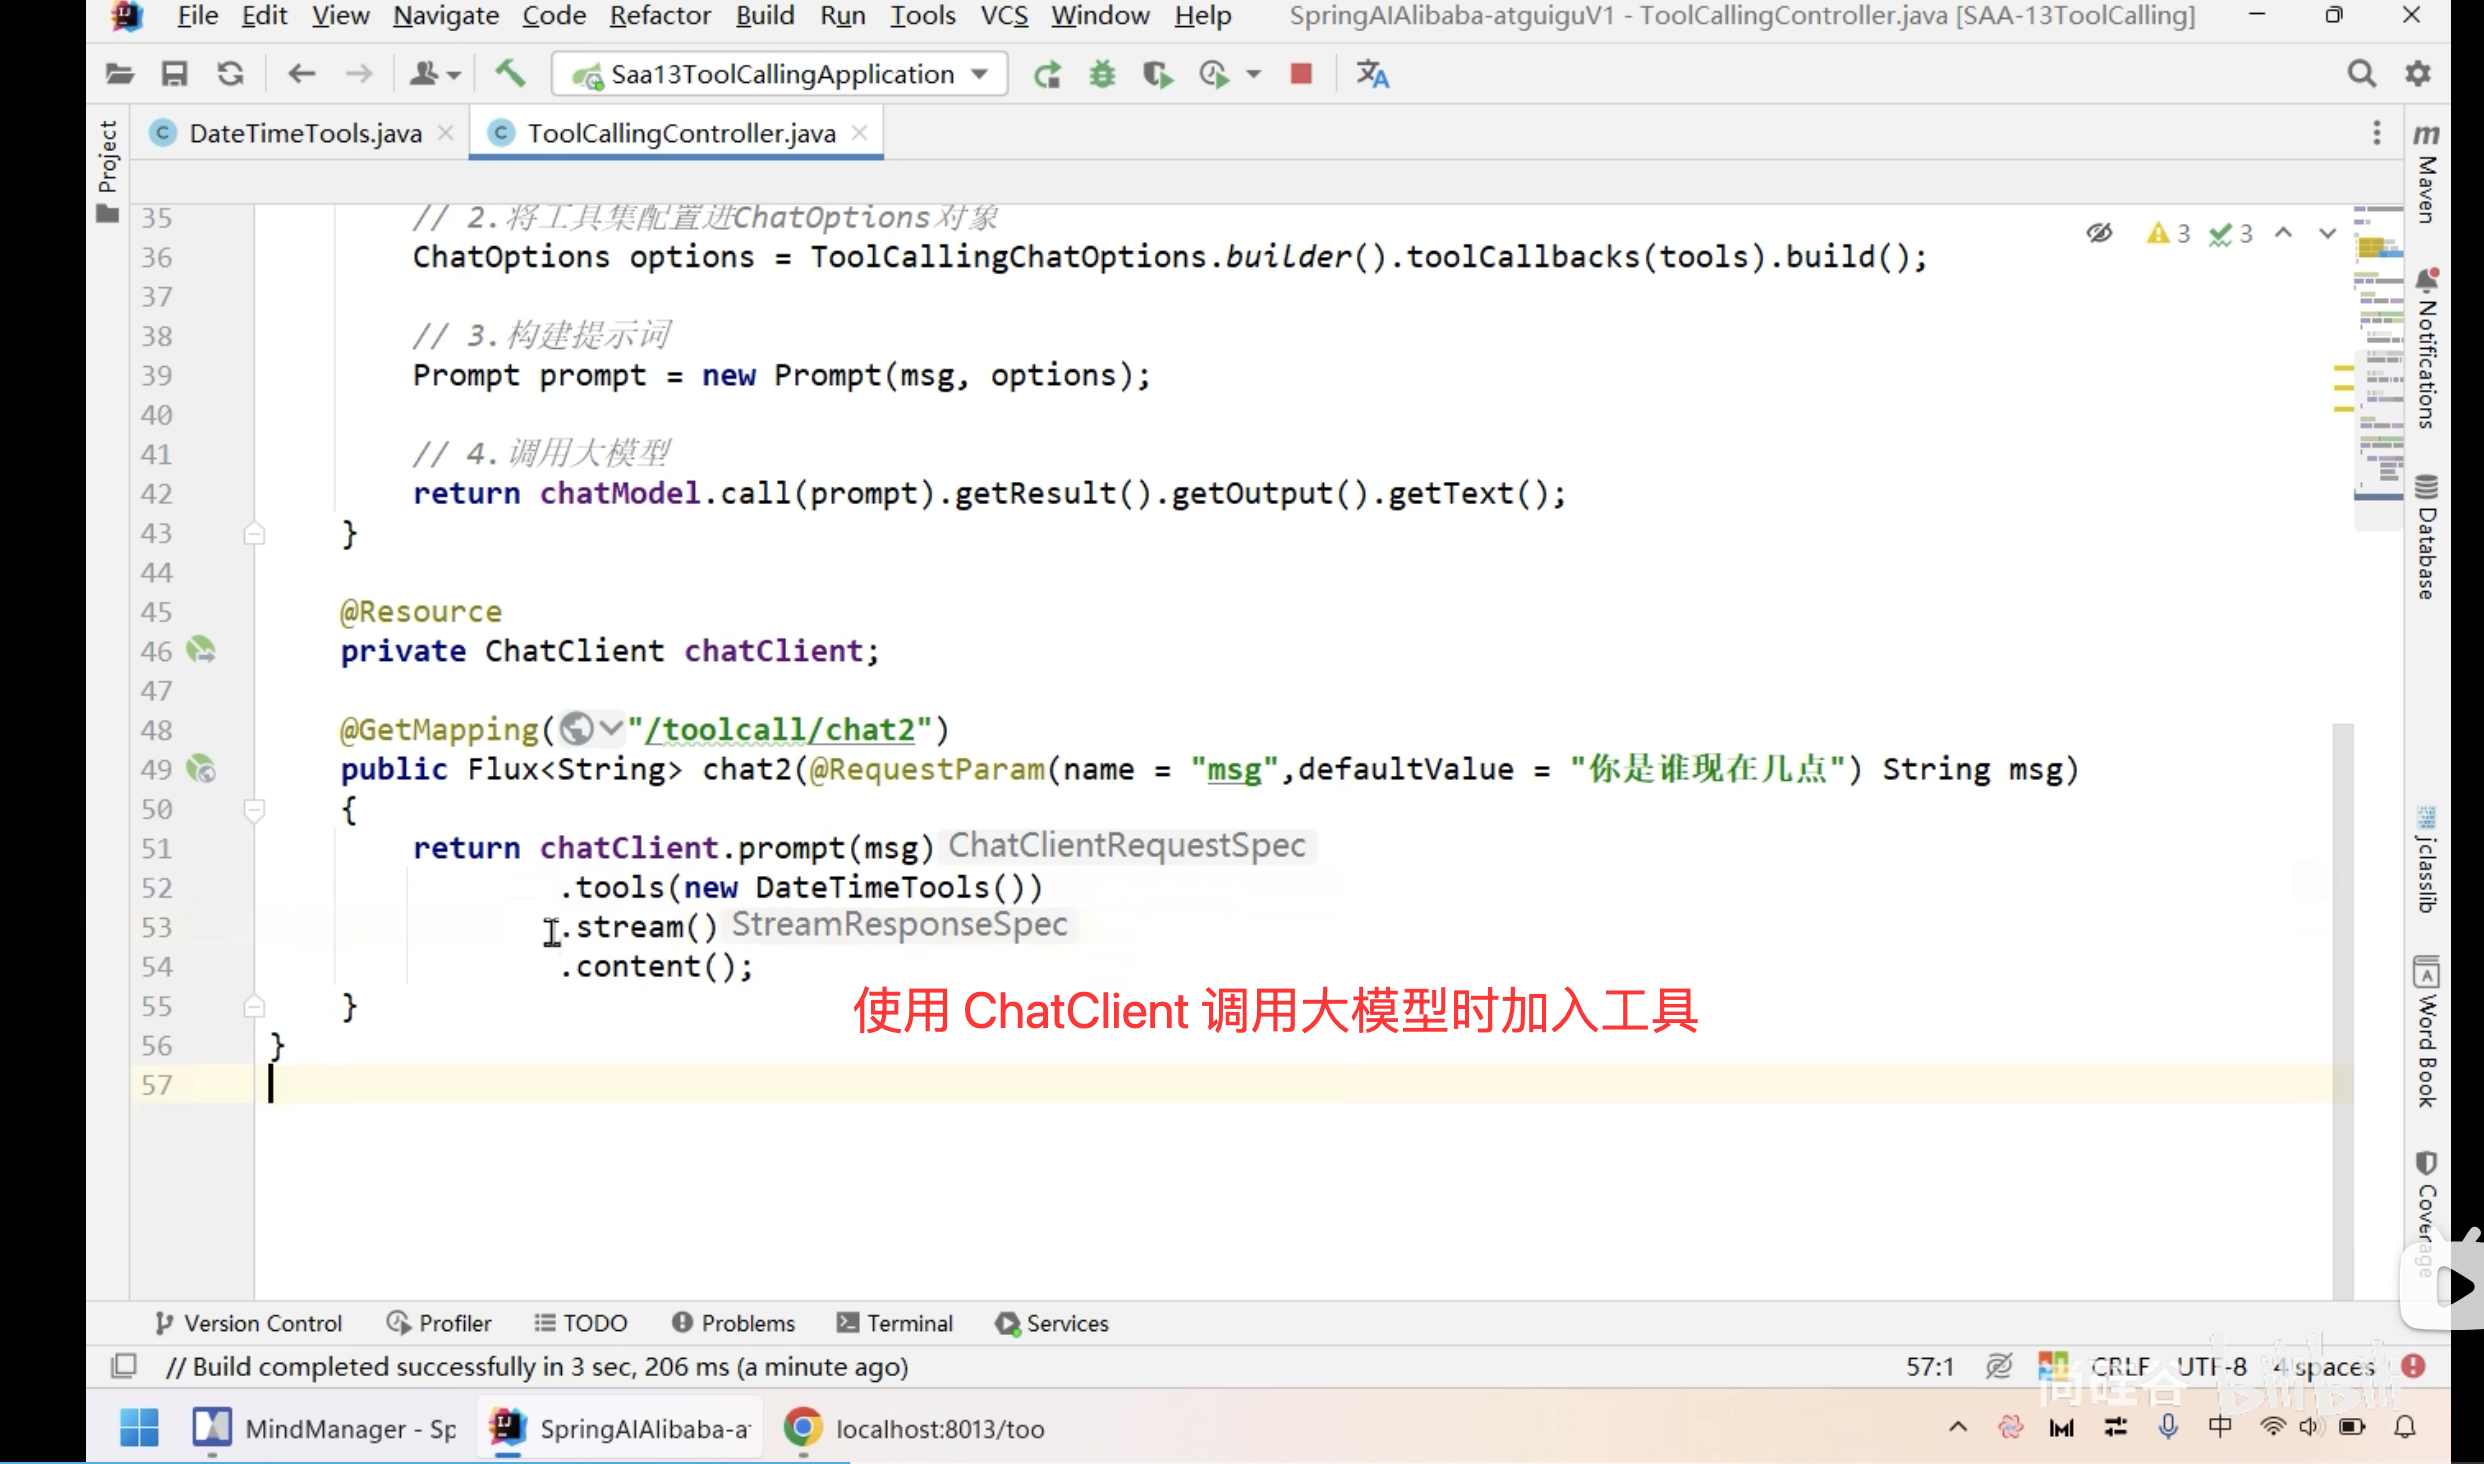
Task: Switch to DateTimeTools.java tab
Action: coord(304,133)
